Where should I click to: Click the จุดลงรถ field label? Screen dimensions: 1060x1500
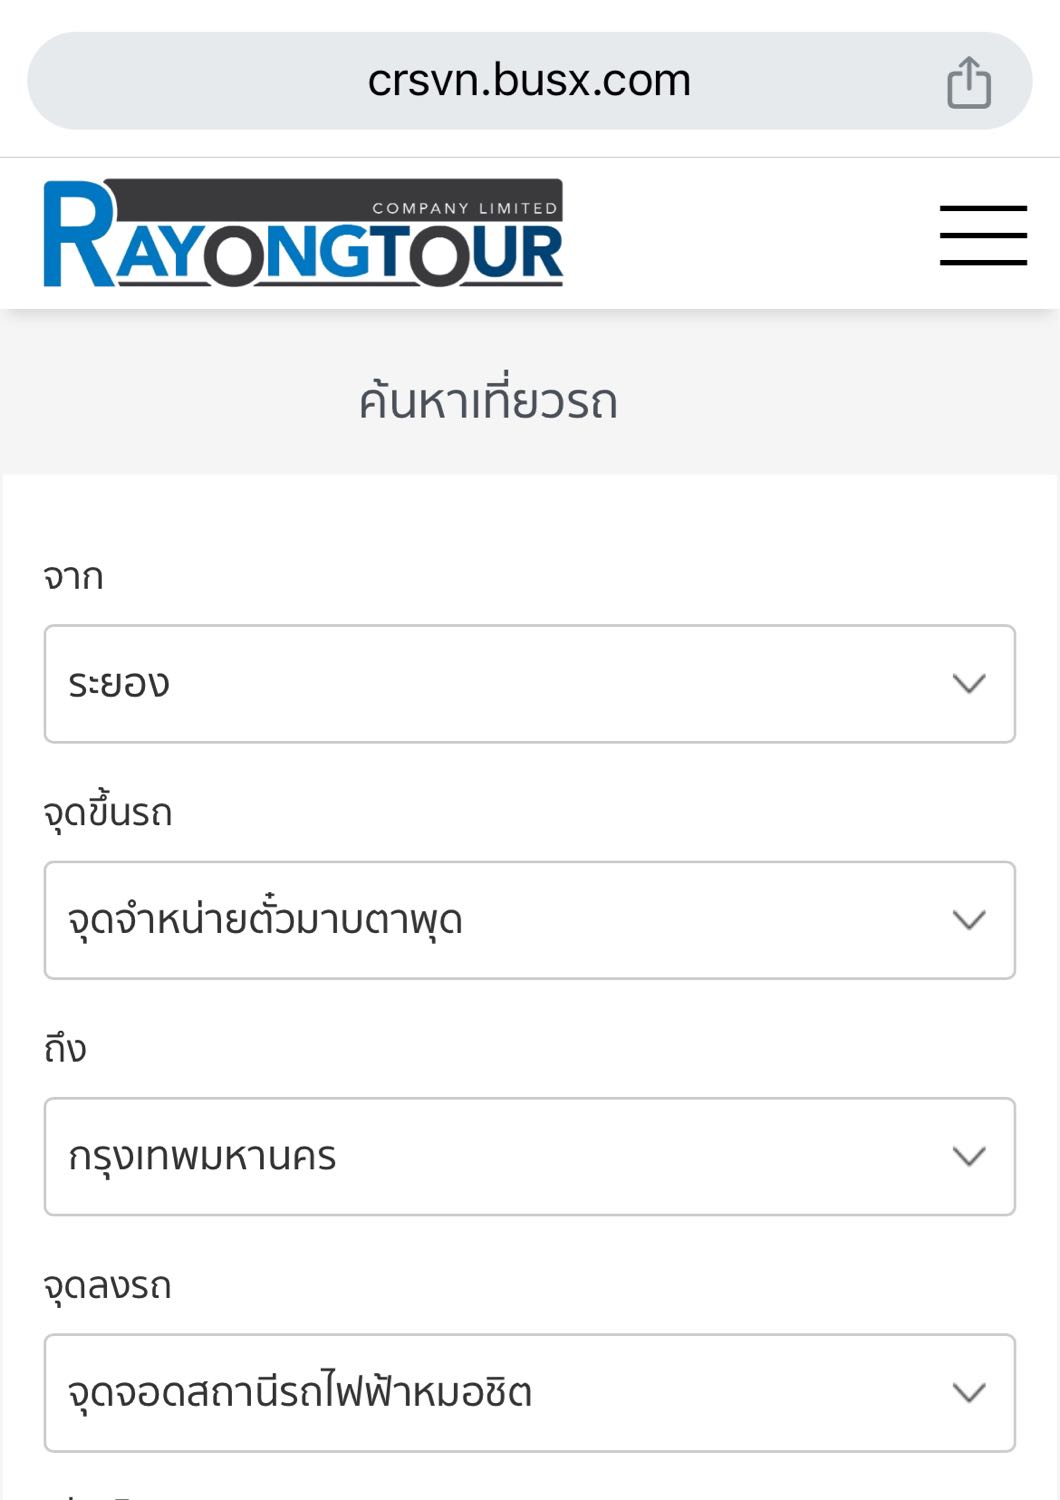108,1285
